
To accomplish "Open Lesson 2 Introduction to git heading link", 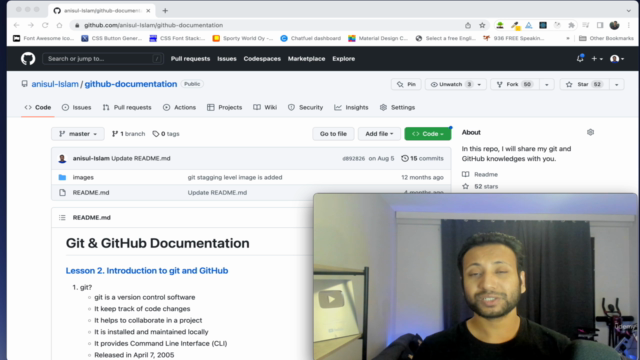I will click(147, 271).
